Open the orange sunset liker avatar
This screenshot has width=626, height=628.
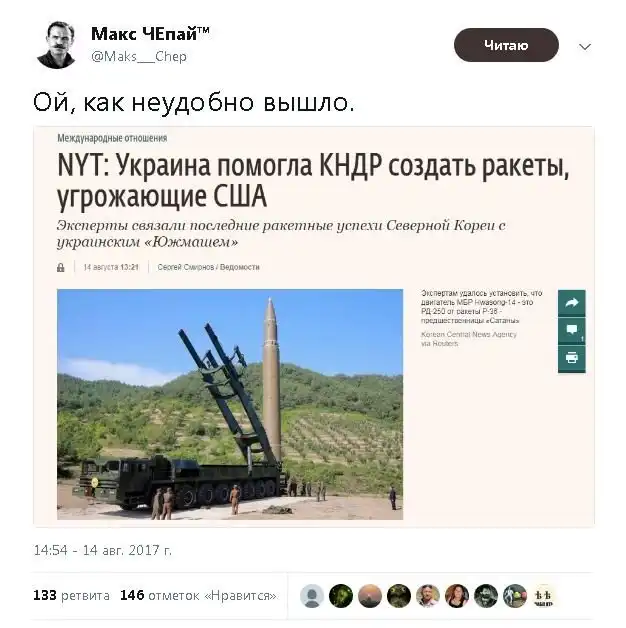(370, 596)
